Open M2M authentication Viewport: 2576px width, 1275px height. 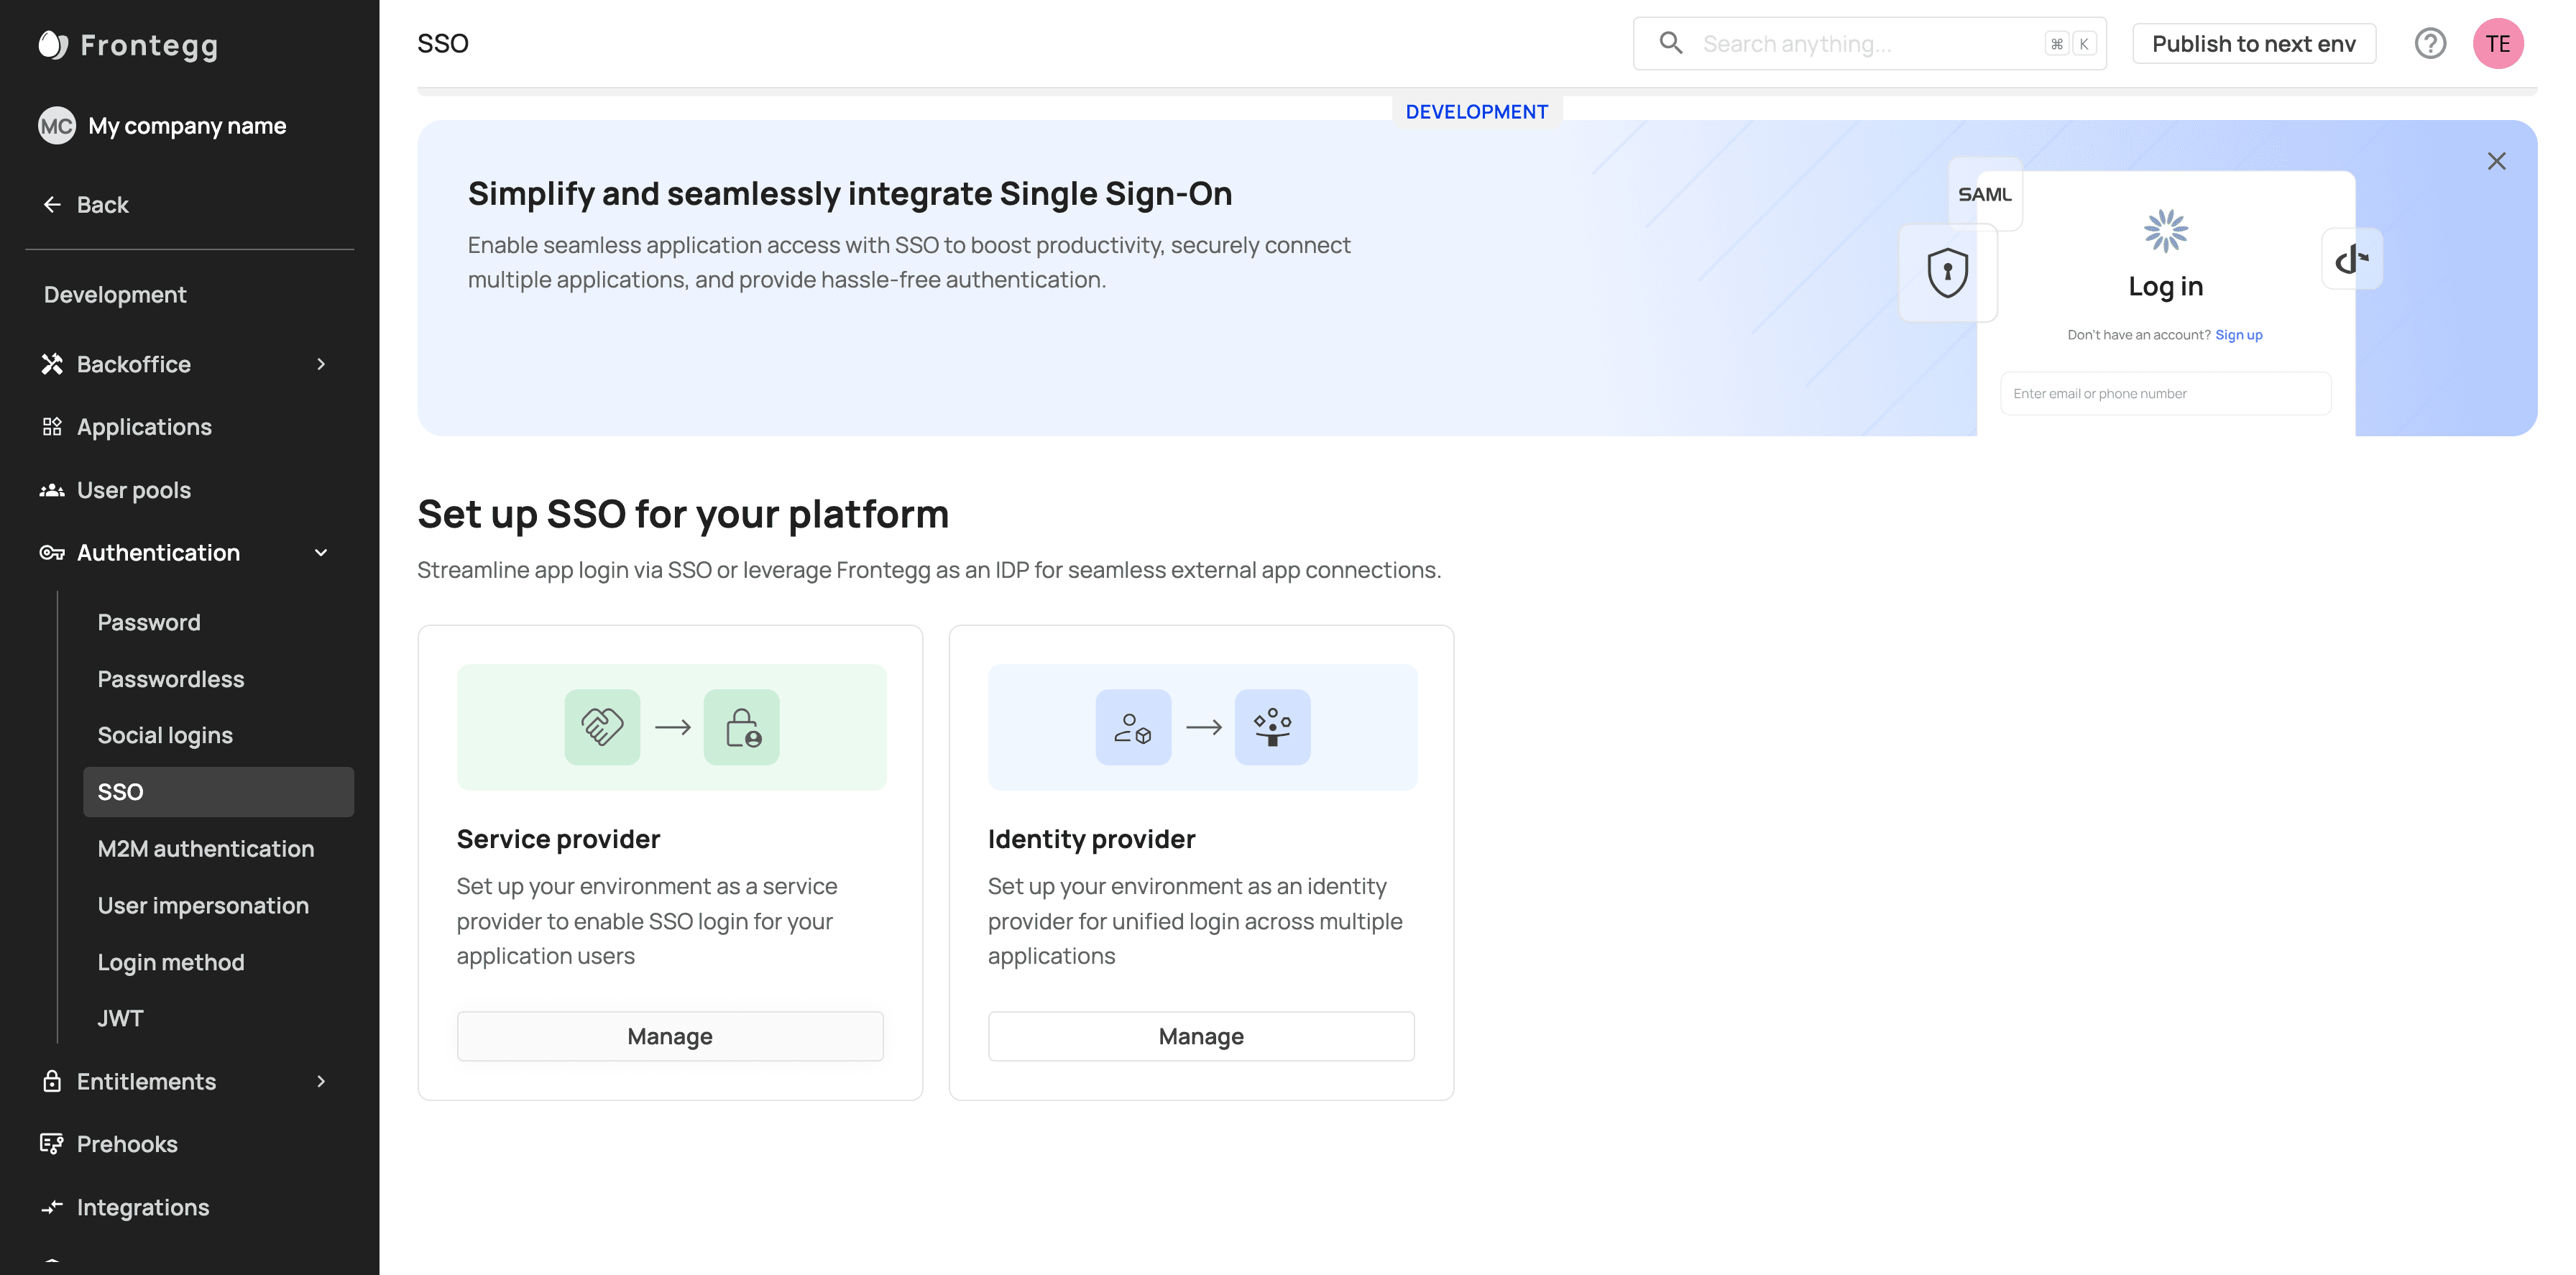[x=206, y=848]
